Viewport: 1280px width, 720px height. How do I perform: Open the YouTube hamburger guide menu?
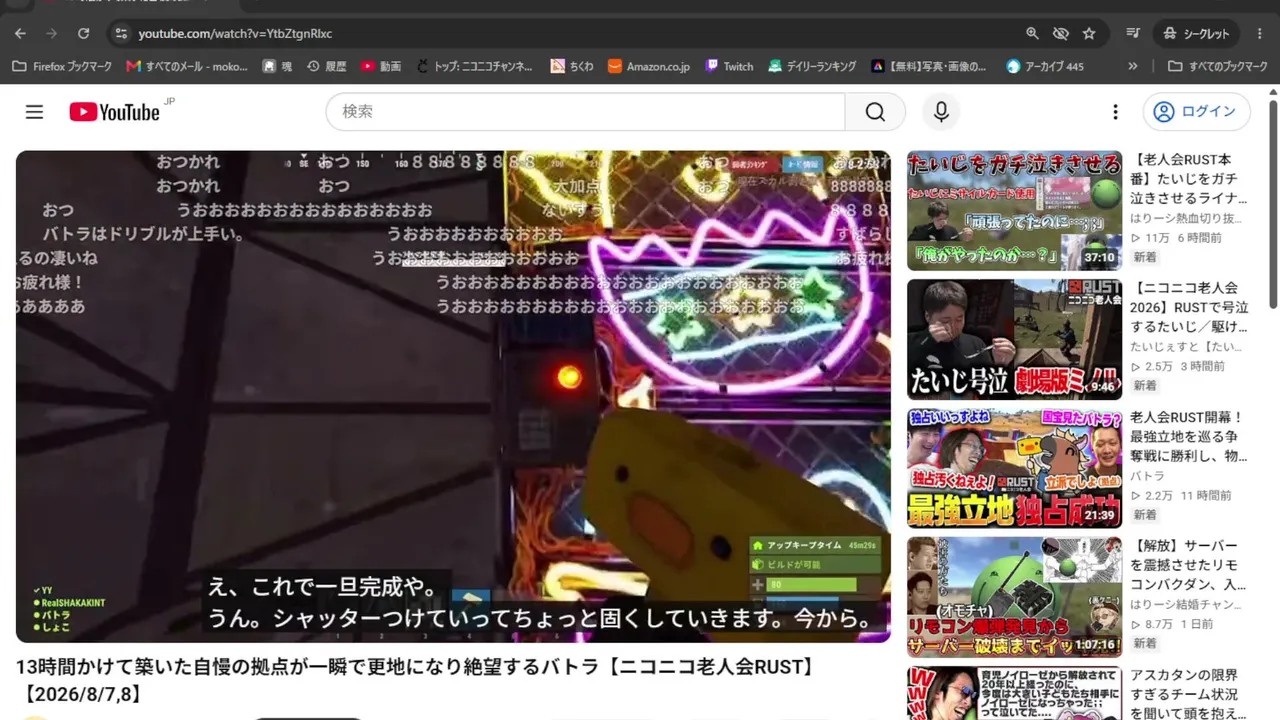pyautogui.click(x=35, y=112)
